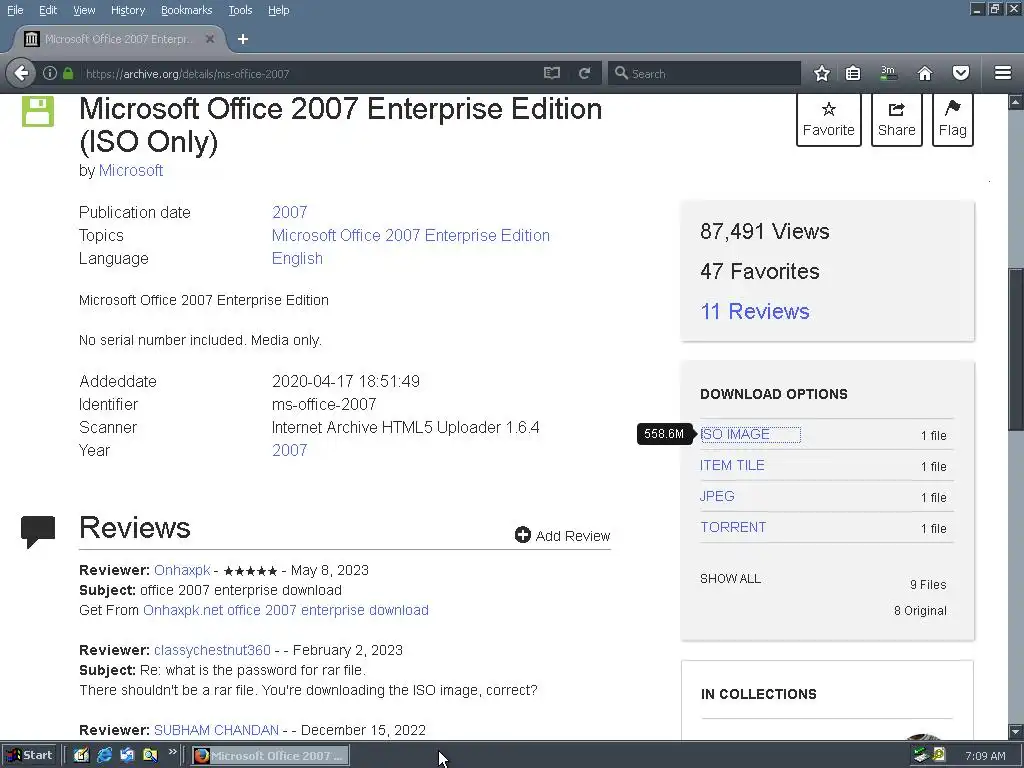Open the Tools menu
The image size is (1024, 768).
pyautogui.click(x=240, y=10)
